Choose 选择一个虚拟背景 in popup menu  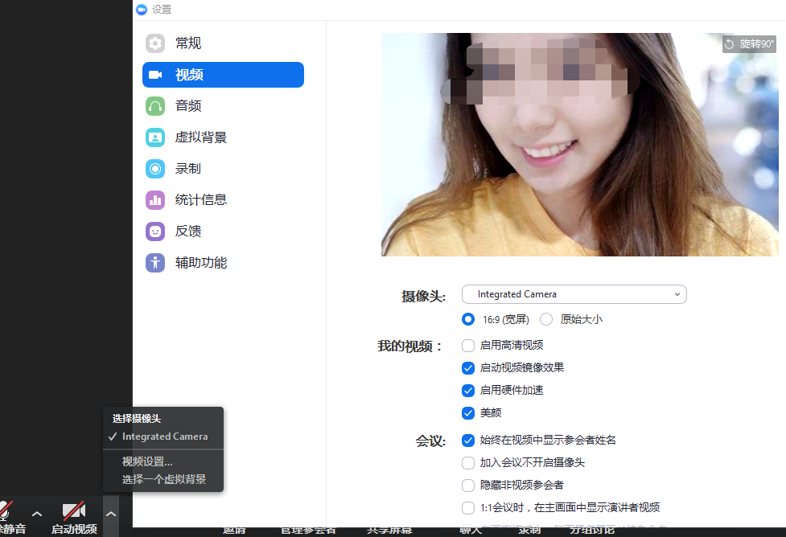point(164,479)
